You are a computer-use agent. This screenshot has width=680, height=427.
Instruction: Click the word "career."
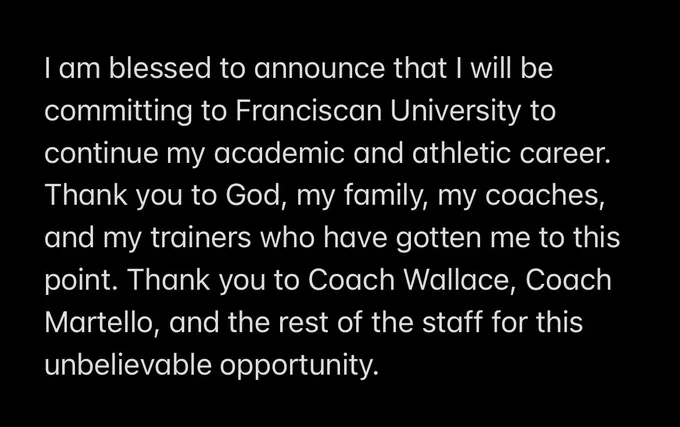point(565,153)
